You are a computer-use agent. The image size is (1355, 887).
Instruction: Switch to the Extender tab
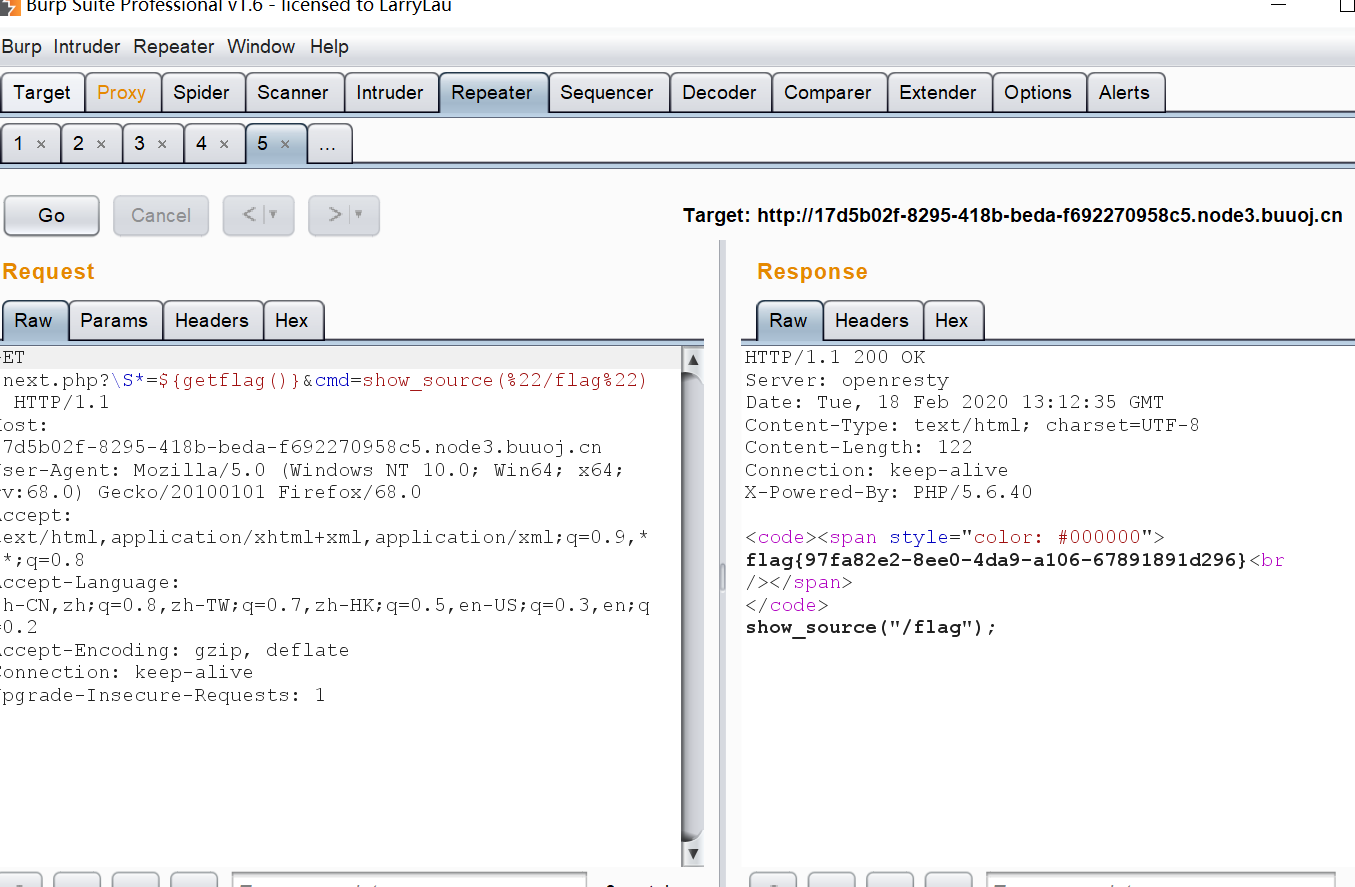pos(938,93)
